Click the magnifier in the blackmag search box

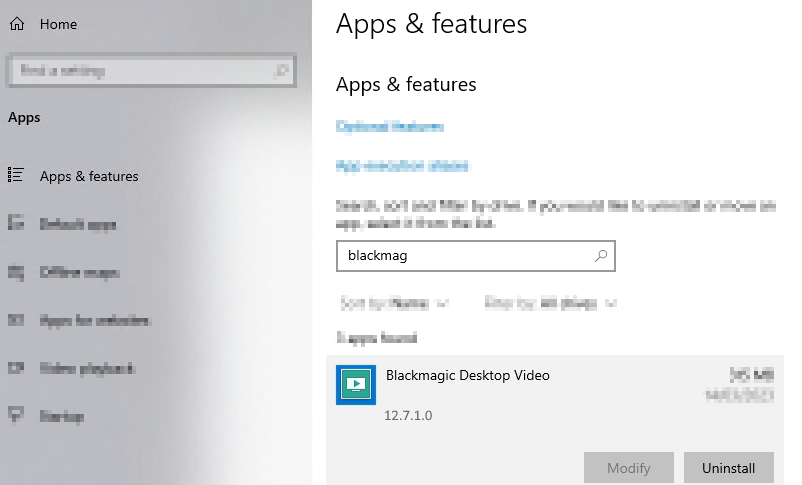pos(601,256)
